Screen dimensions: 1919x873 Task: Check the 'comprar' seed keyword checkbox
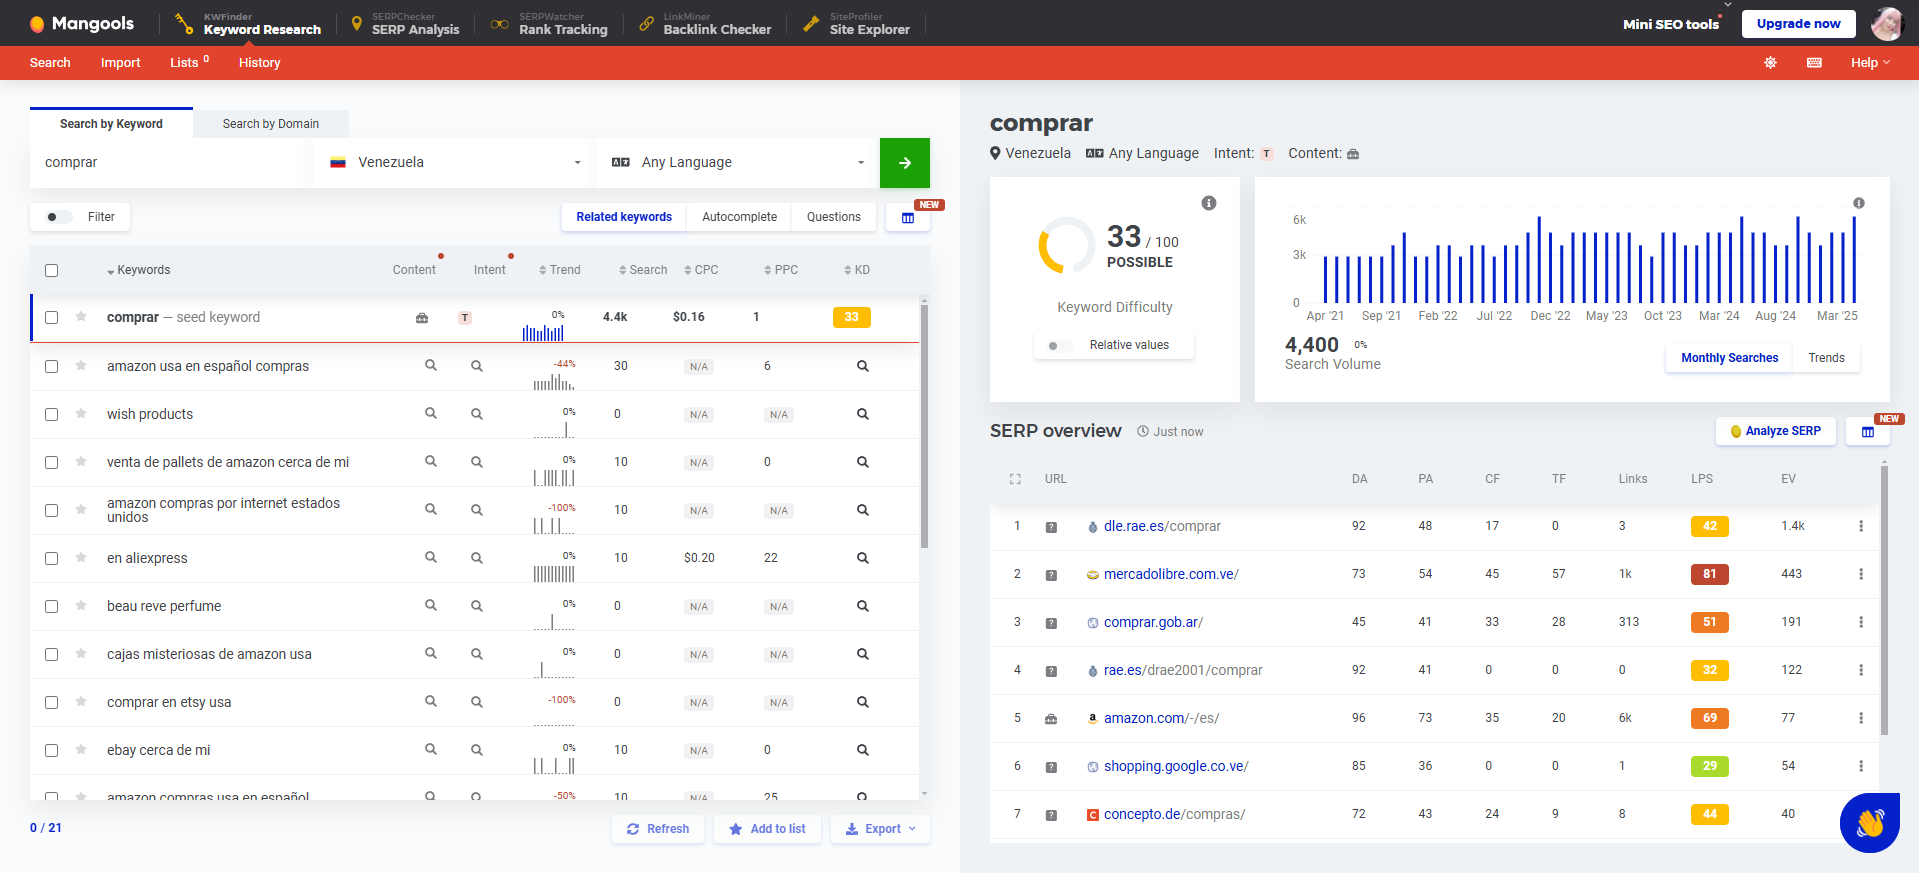coord(52,317)
